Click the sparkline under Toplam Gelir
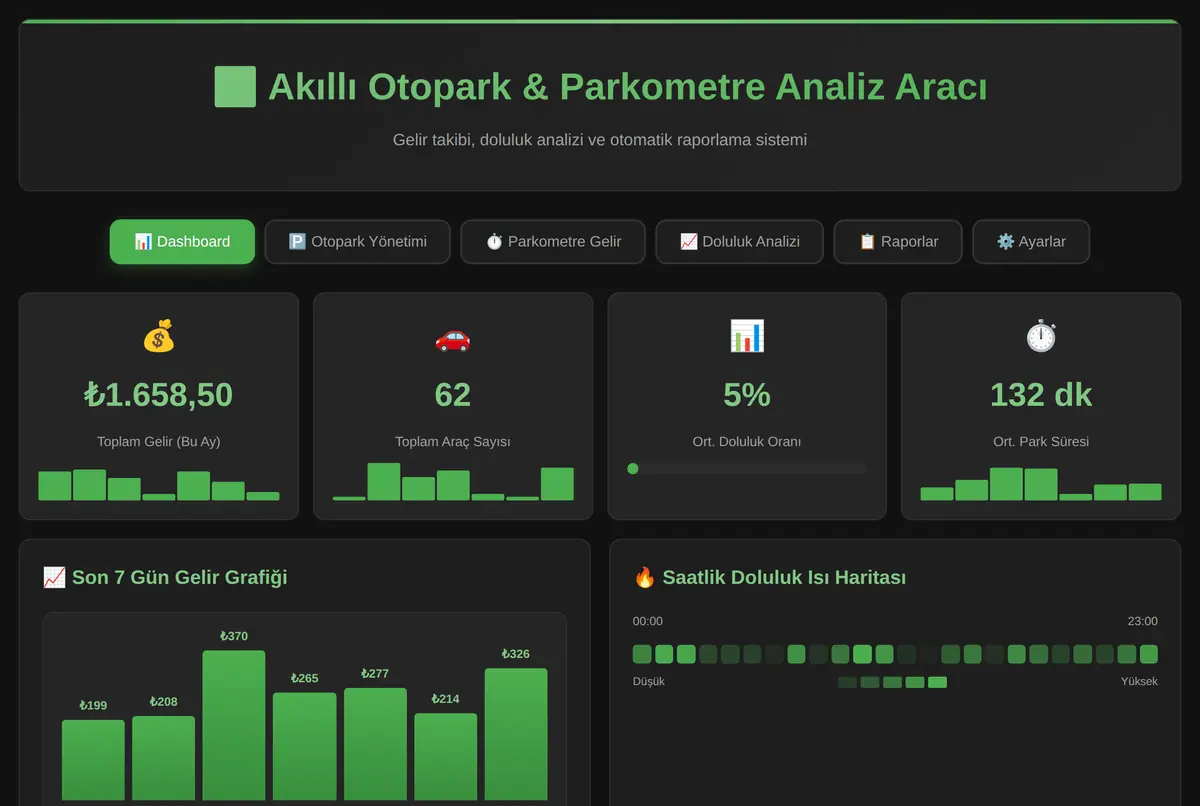The height and width of the screenshot is (806, 1200). point(159,484)
